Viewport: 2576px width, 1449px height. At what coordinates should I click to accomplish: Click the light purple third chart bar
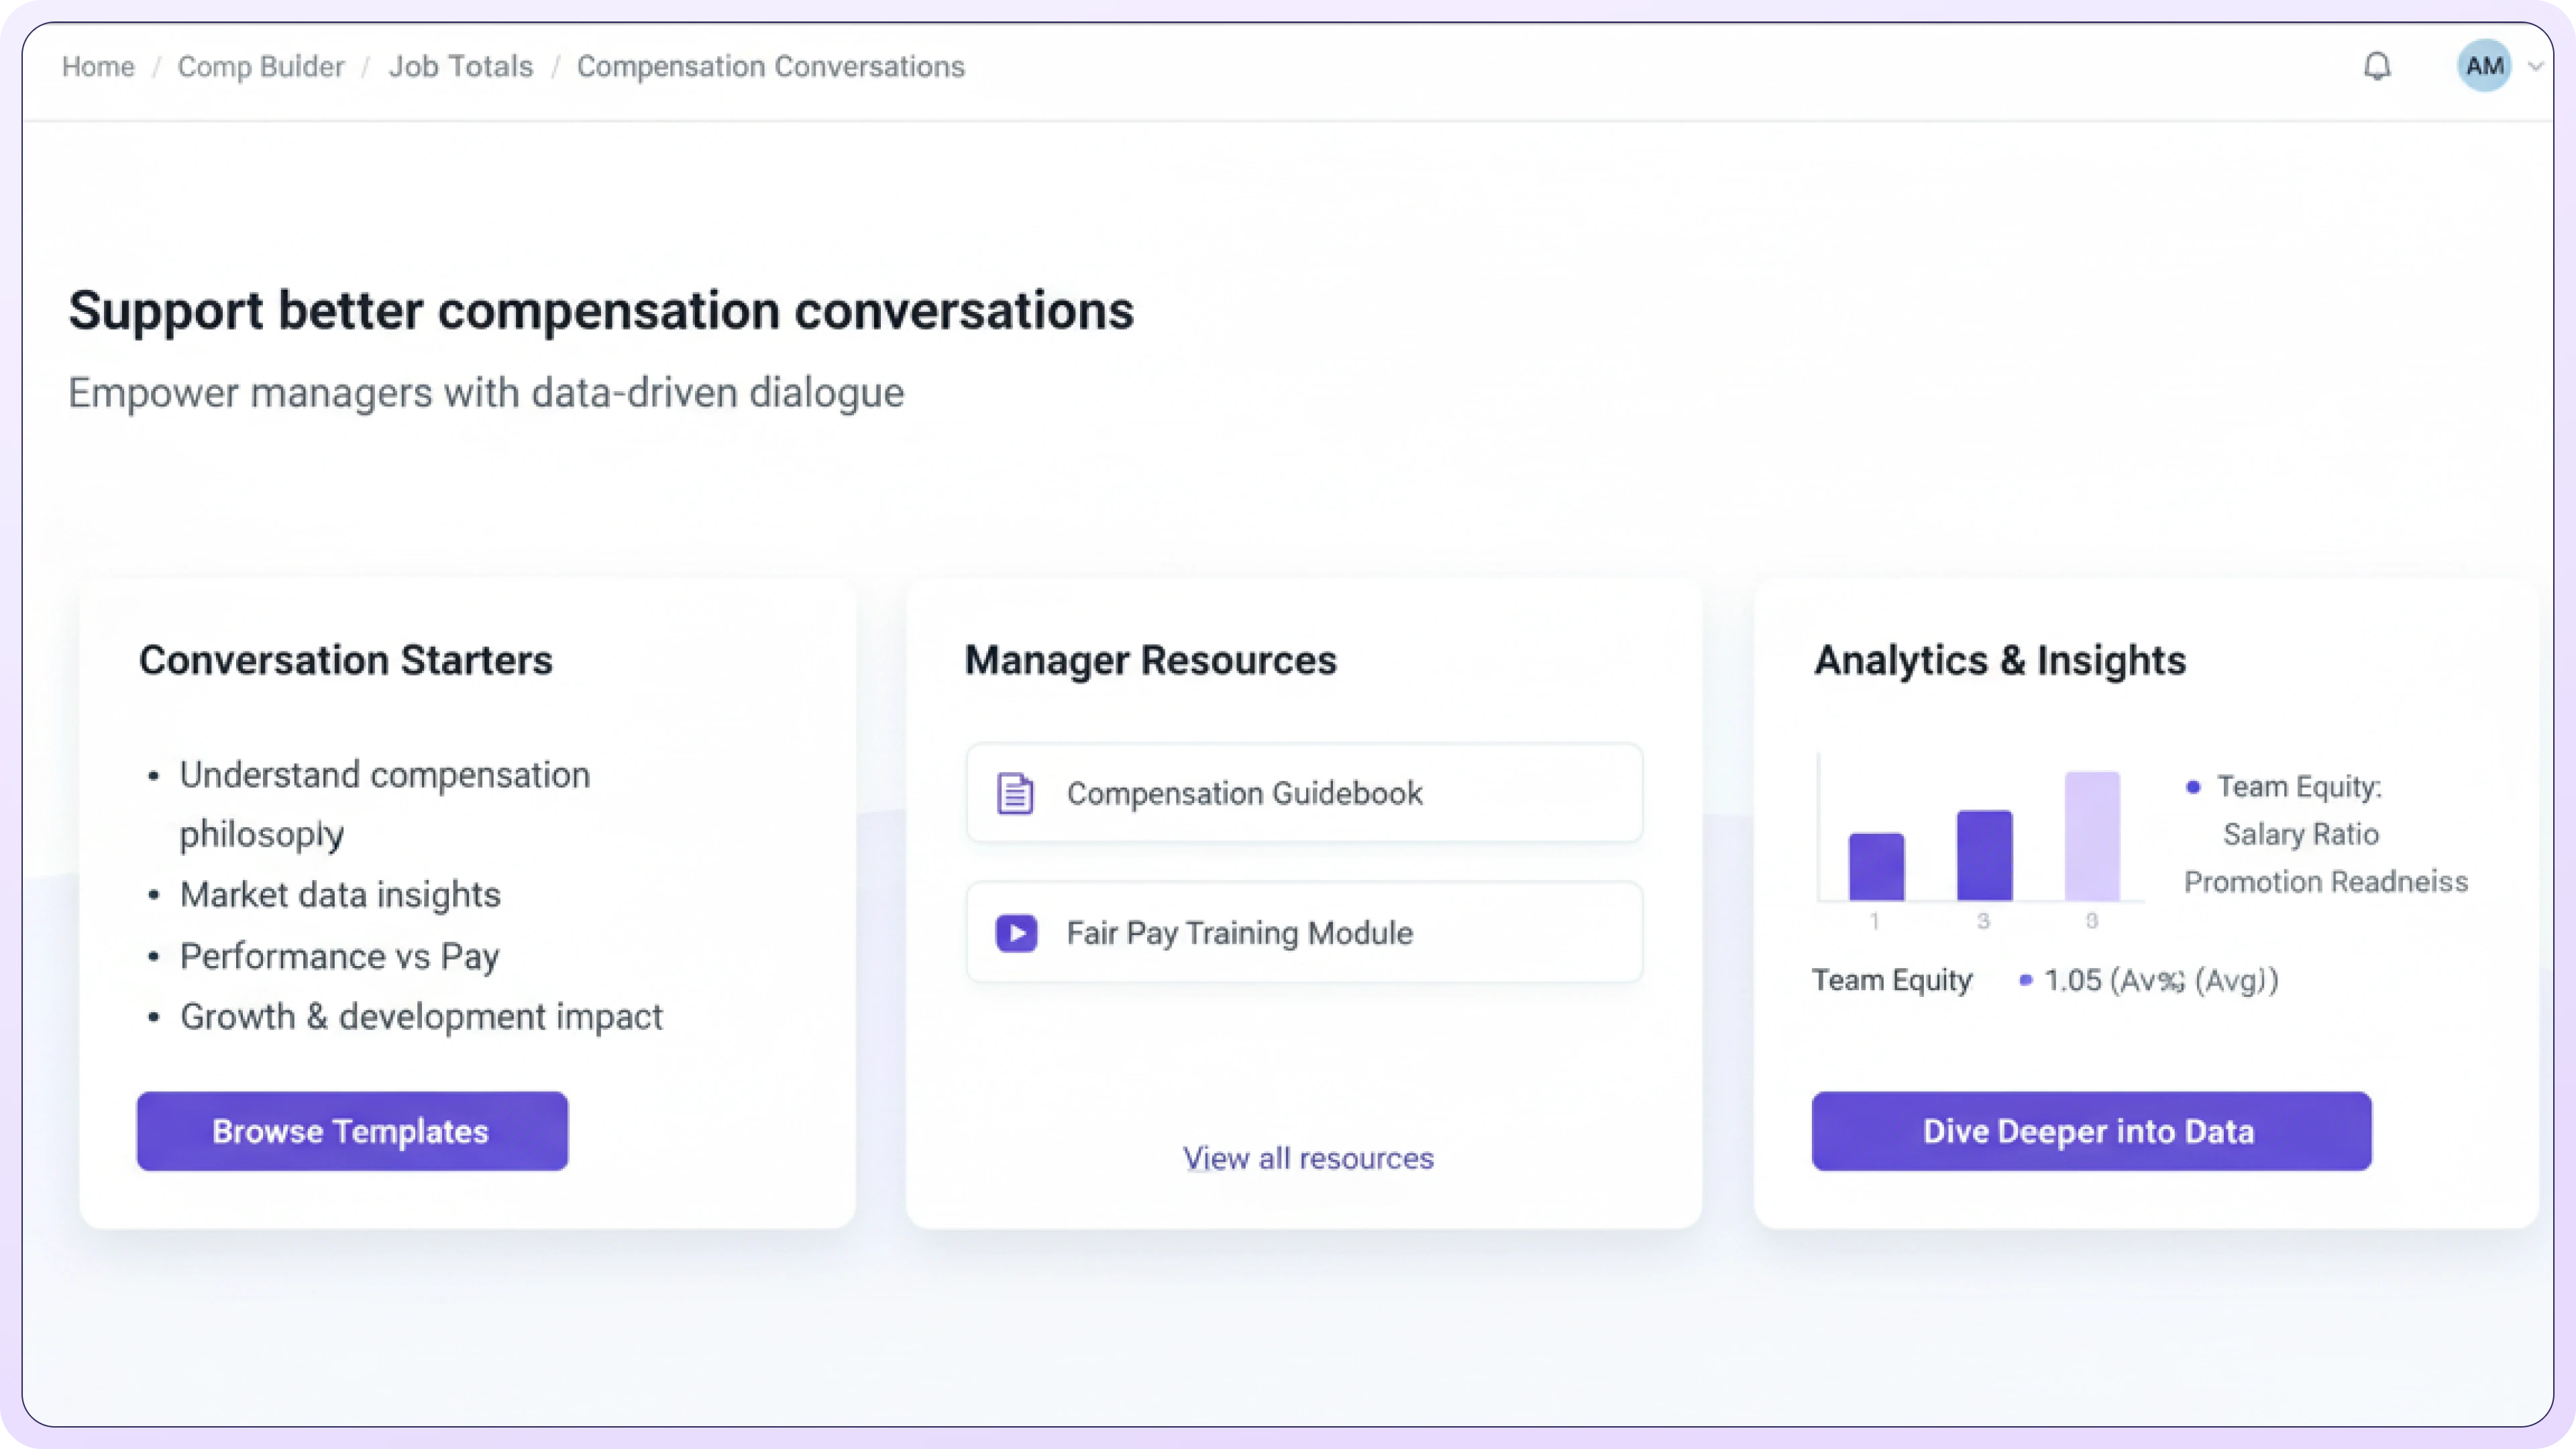(2092, 836)
